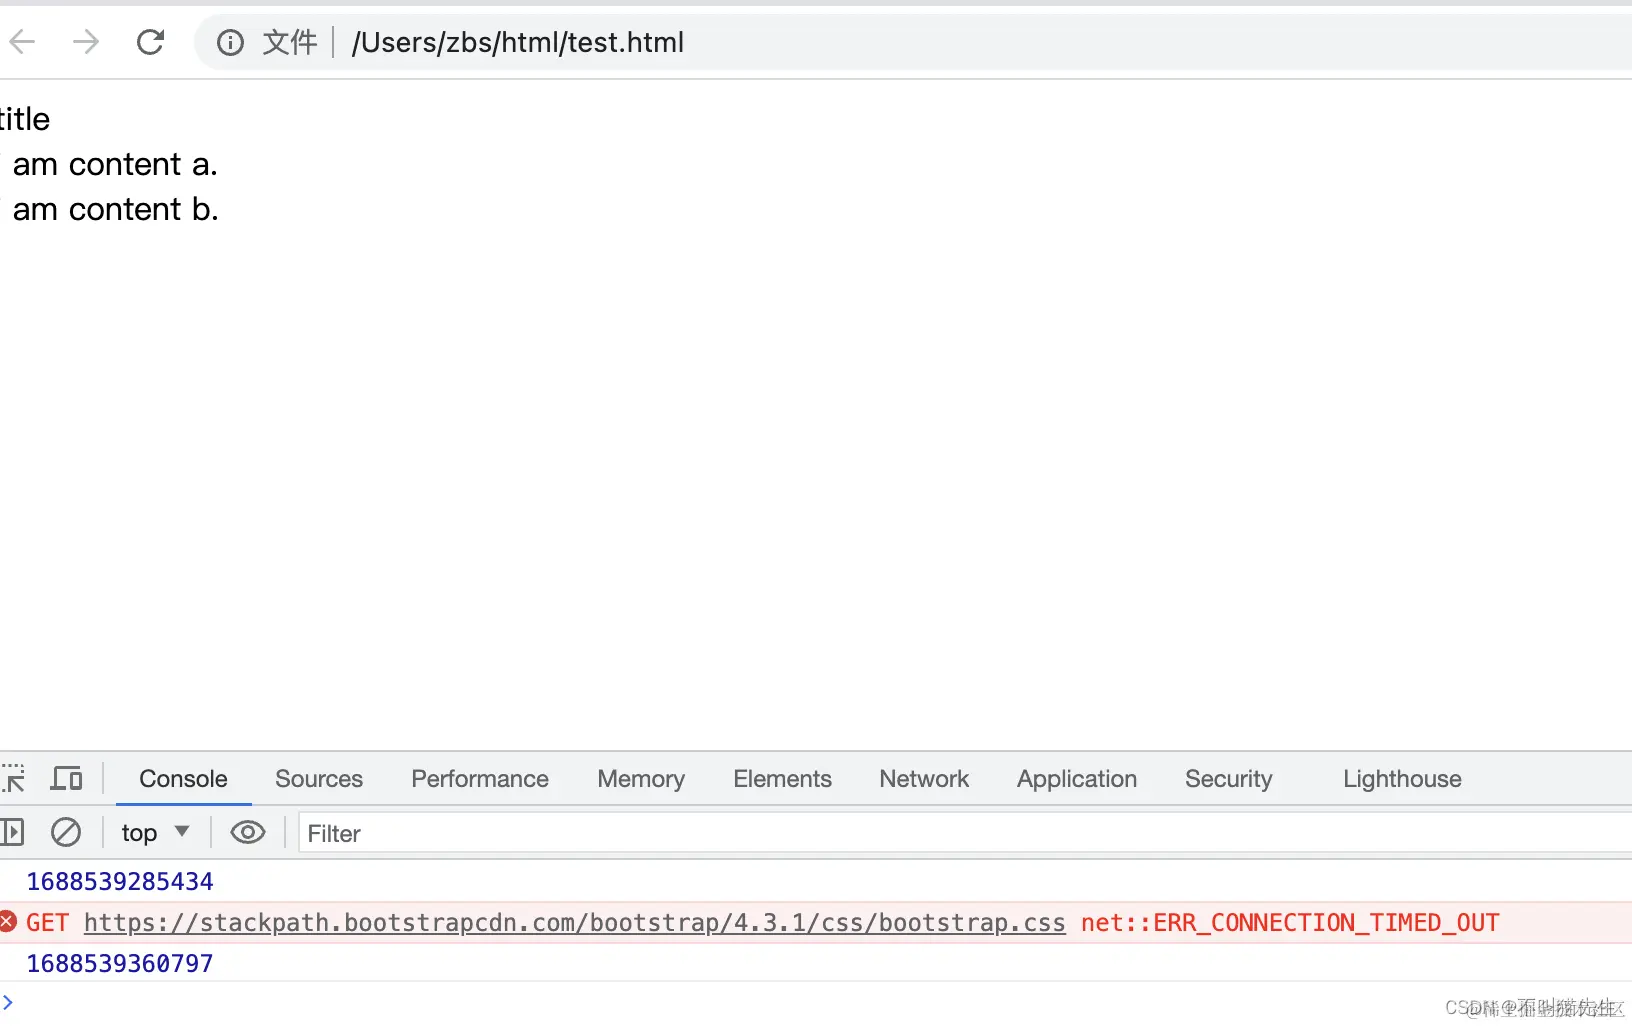This screenshot has width=1632, height=1026.
Task: Open the Lighthouse tab
Action: (1402, 779)
